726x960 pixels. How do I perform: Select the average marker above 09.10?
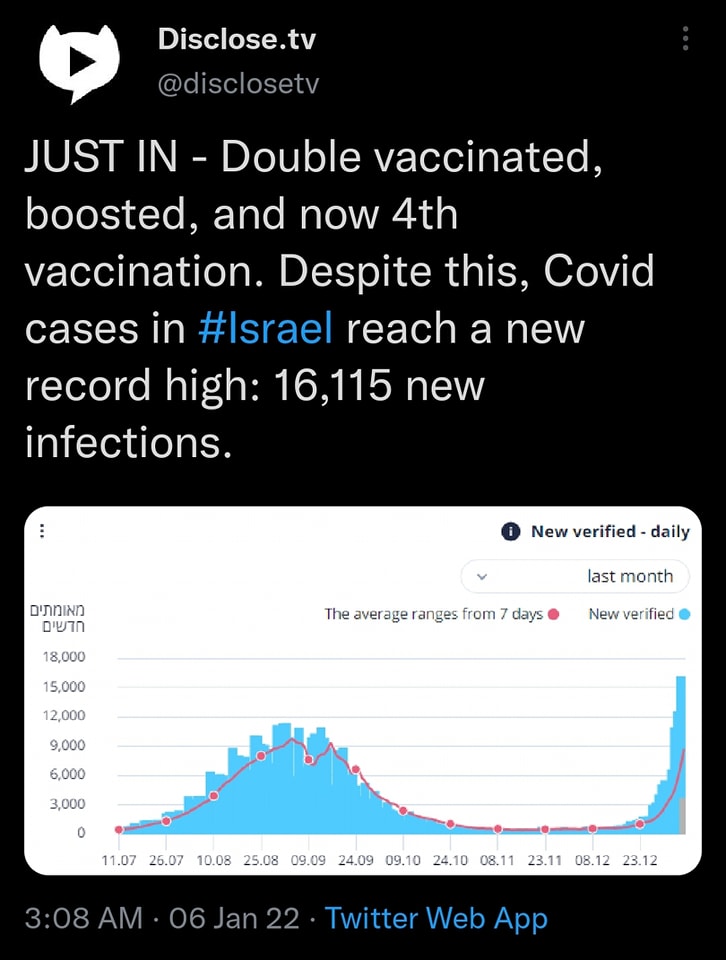(403, 811)
